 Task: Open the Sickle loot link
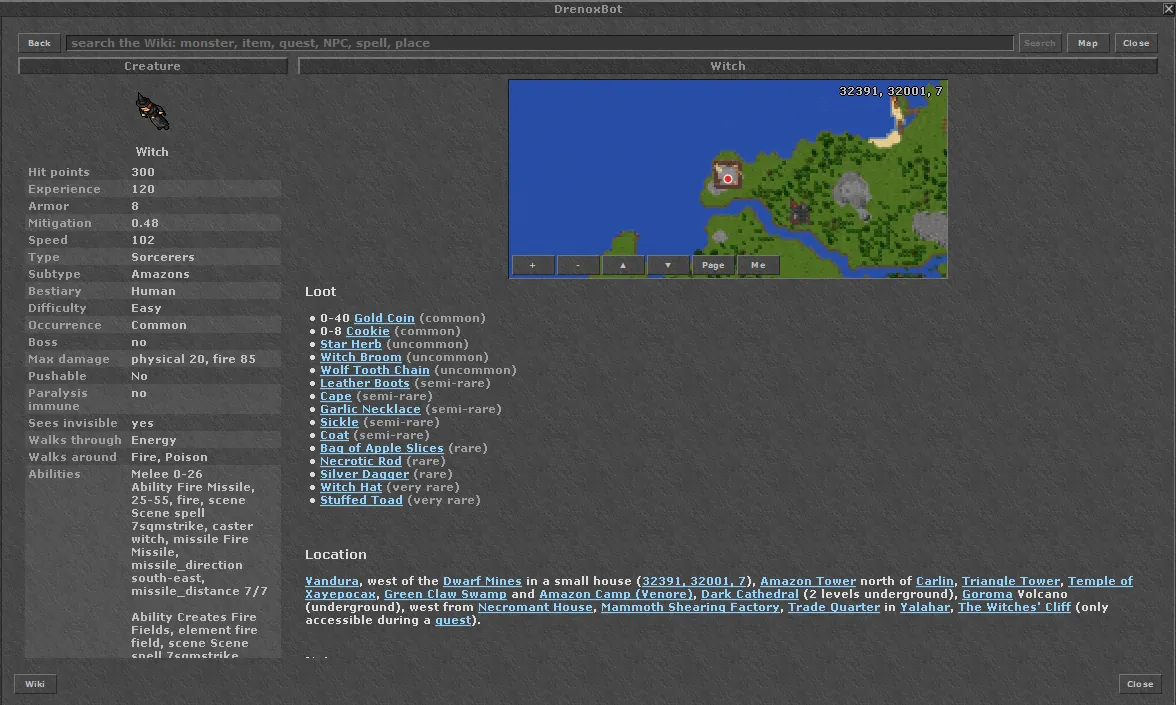[339, 422]
